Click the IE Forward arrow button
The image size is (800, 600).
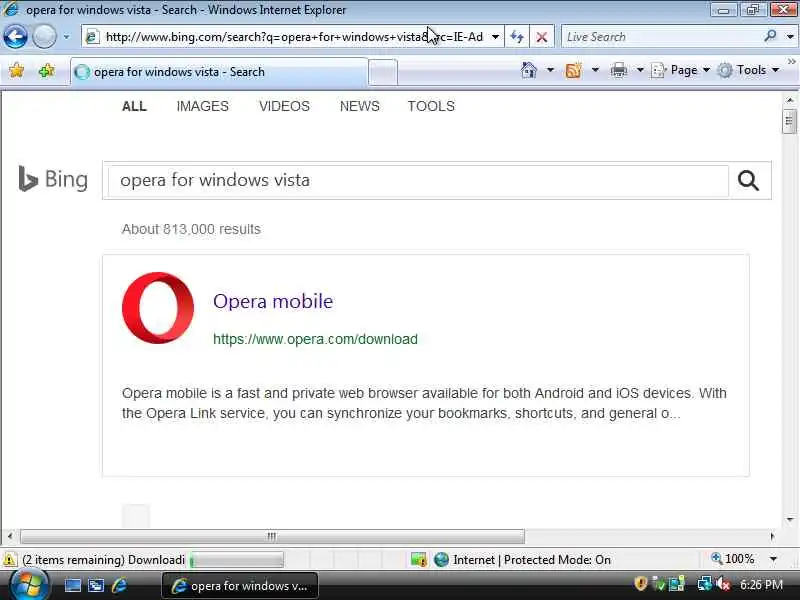pos(44,37)
